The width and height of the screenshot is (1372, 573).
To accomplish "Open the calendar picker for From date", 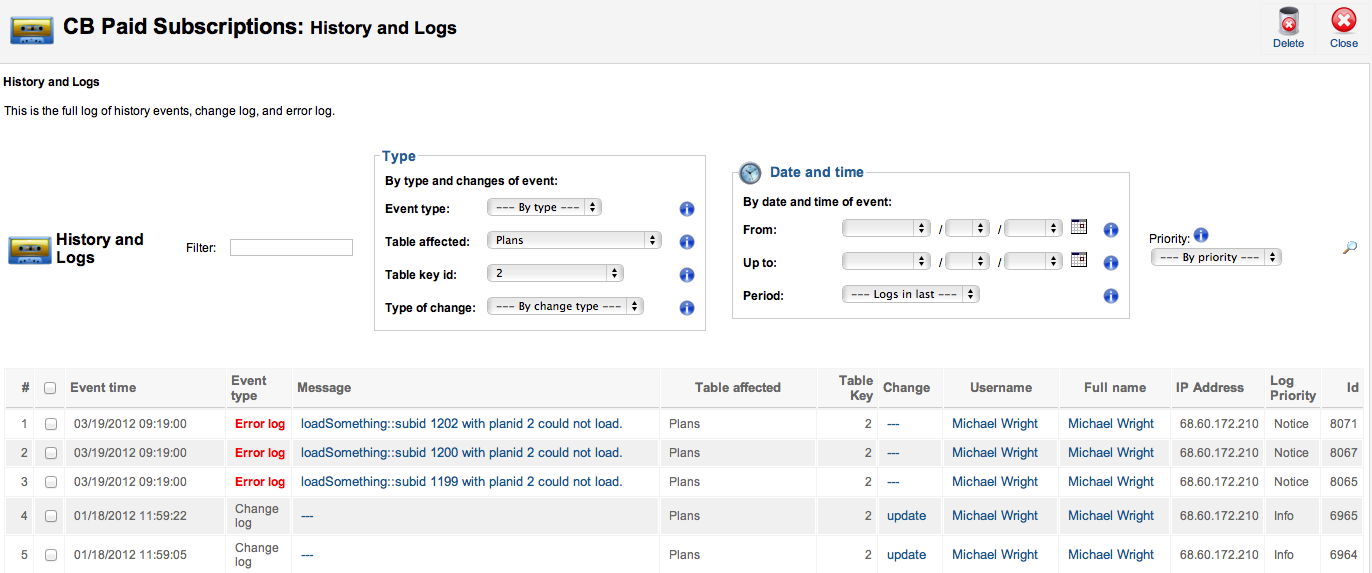I will click(1079, 228).
